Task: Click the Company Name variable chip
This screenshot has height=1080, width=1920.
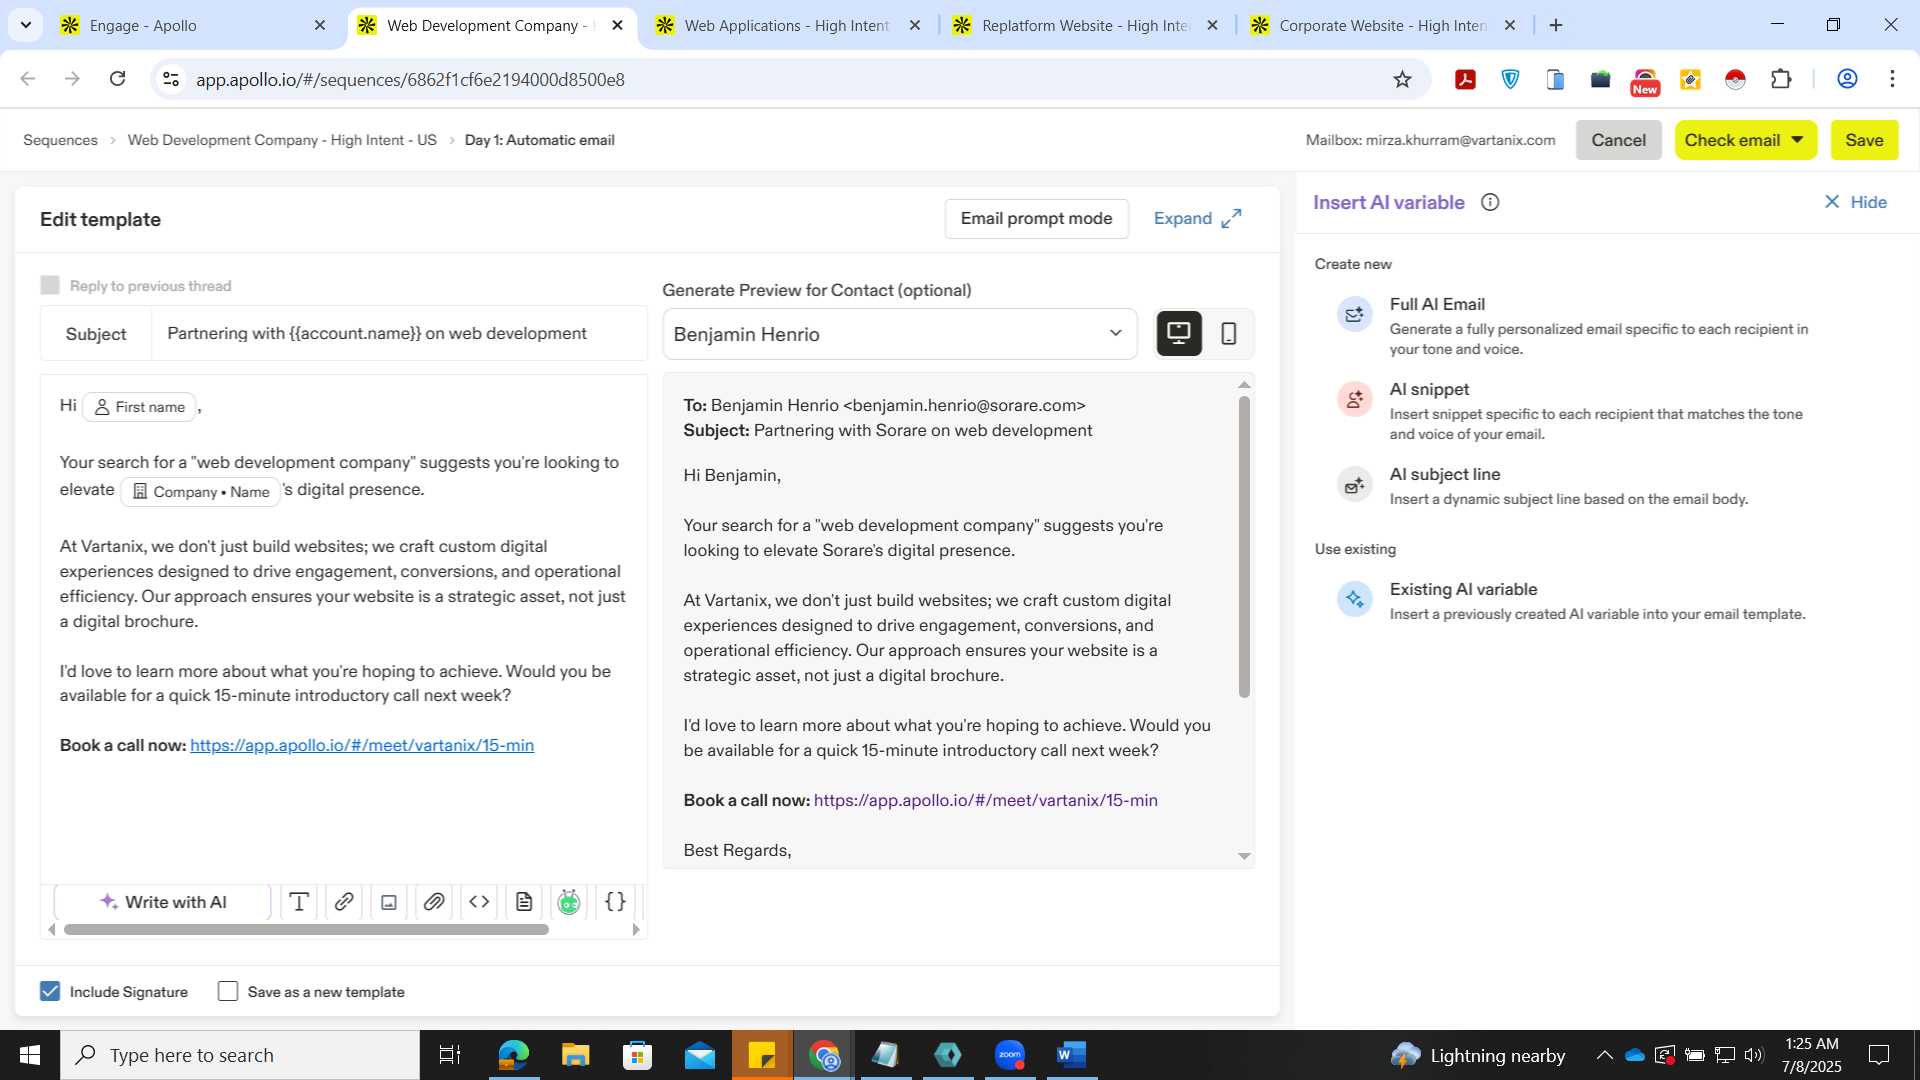Action: [200, 492]
